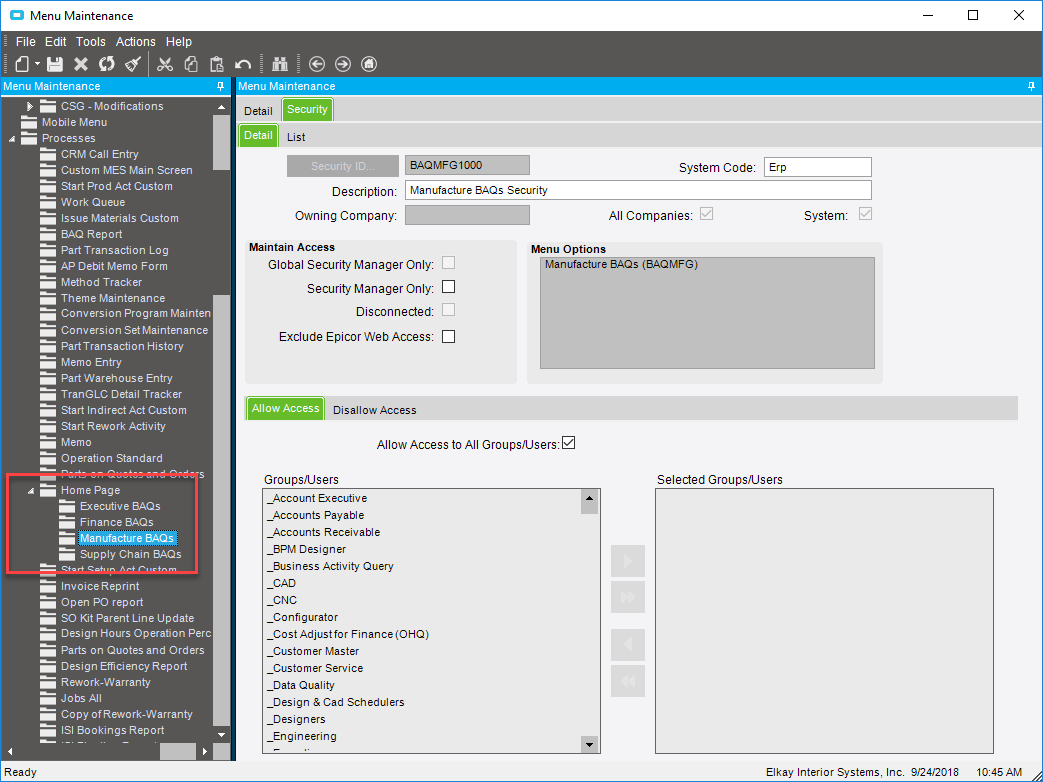Pin the right Menu Maintenance panel
This screenshot has height=782, width=1043.
click(x=1031, y=86)
